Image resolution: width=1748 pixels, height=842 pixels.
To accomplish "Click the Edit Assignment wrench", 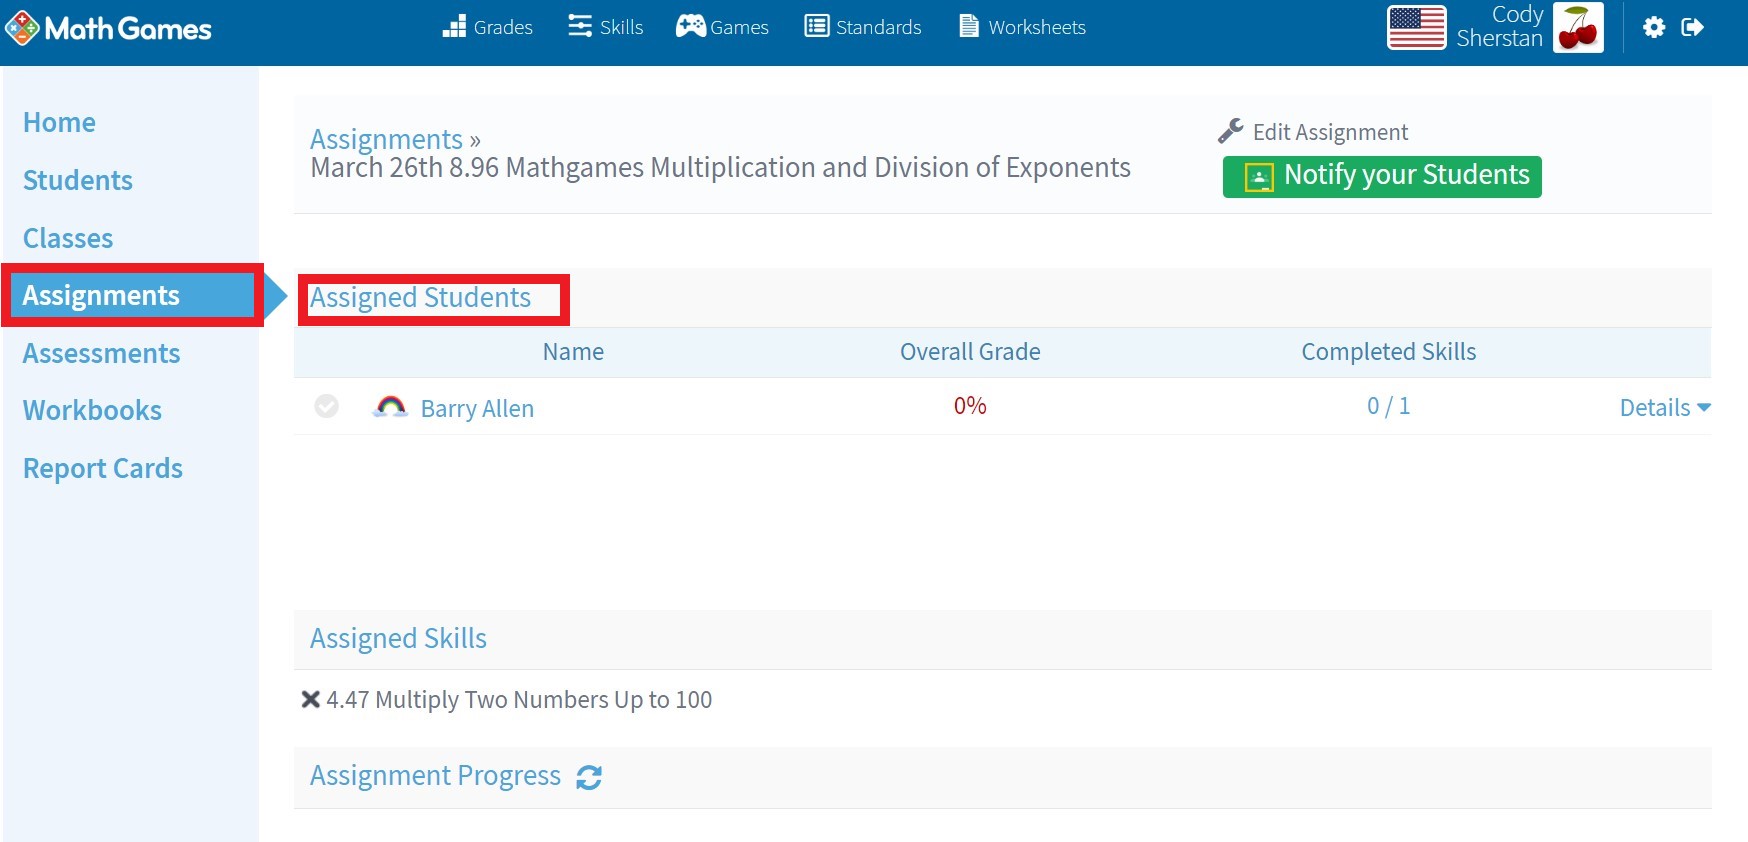I will pos(1231,131).
